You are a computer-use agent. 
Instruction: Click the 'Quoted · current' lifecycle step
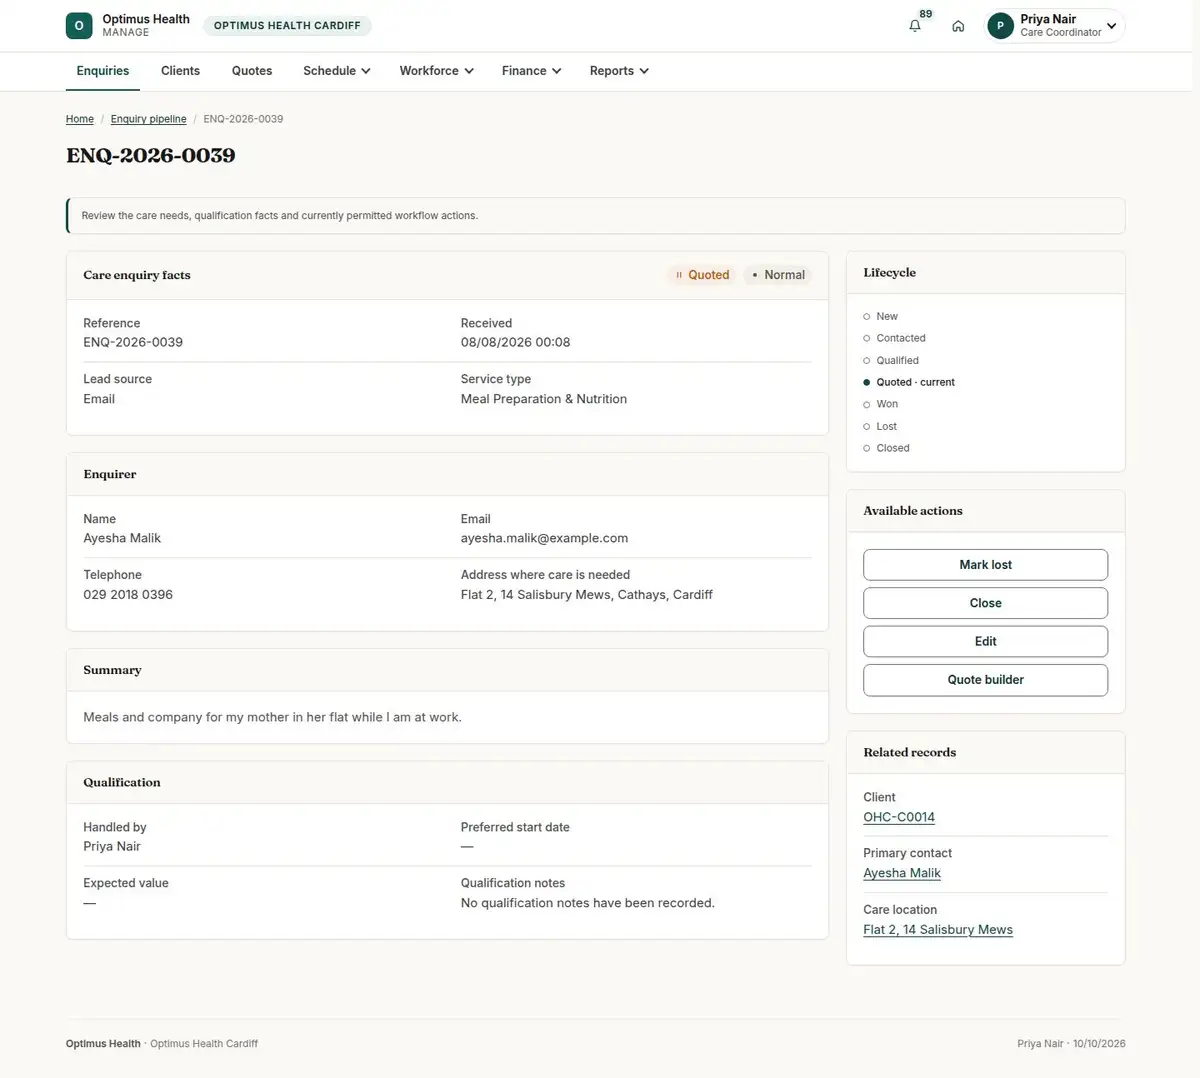[x=909, y=382]
